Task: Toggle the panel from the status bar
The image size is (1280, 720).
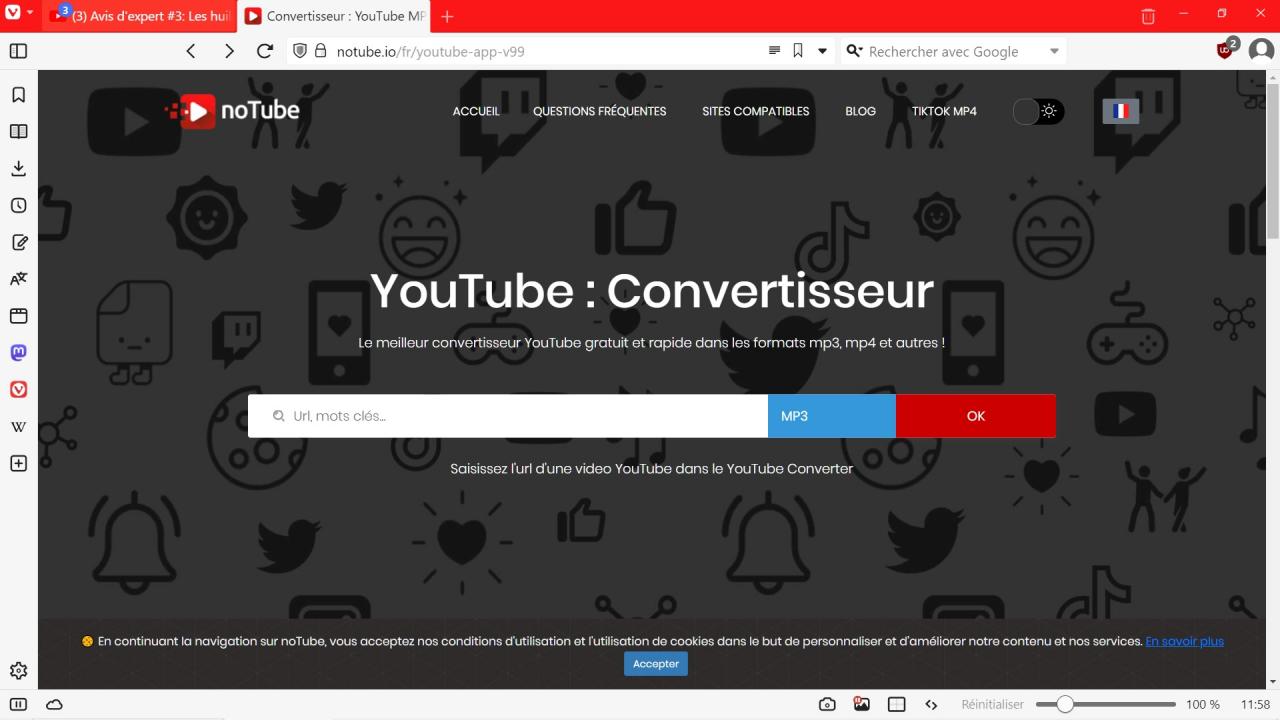Action: (18, 705)
